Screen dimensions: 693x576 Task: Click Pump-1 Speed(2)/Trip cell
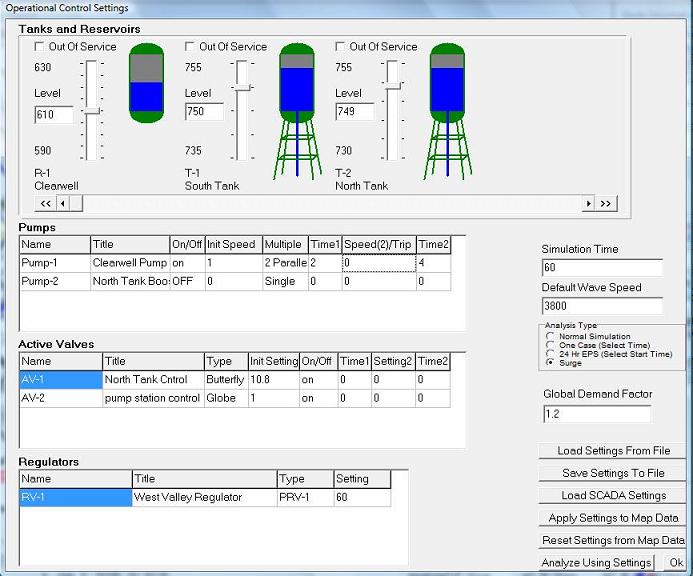point(379,263)
